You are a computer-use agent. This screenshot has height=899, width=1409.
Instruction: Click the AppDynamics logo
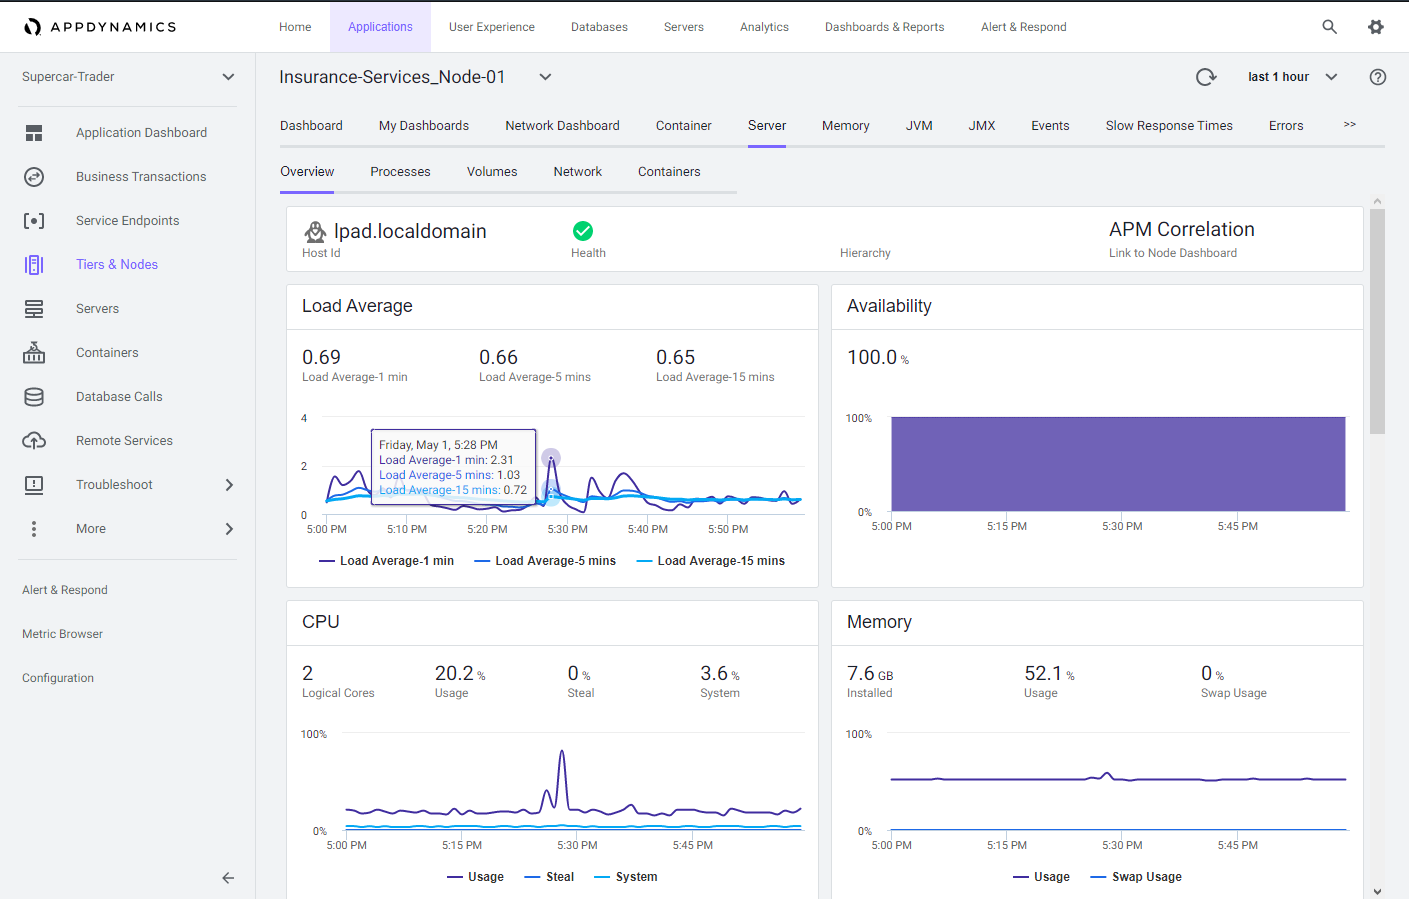(100, 27)
